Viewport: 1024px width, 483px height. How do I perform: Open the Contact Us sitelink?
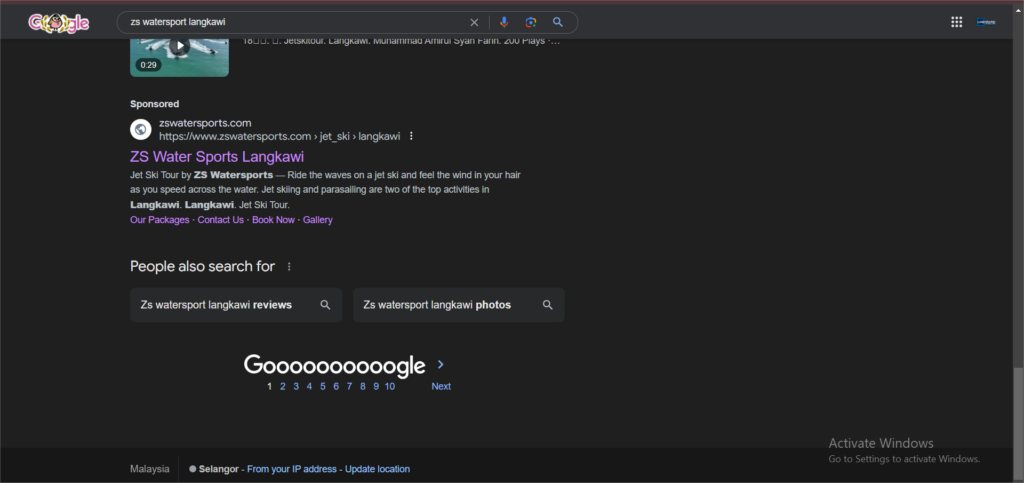221,220
